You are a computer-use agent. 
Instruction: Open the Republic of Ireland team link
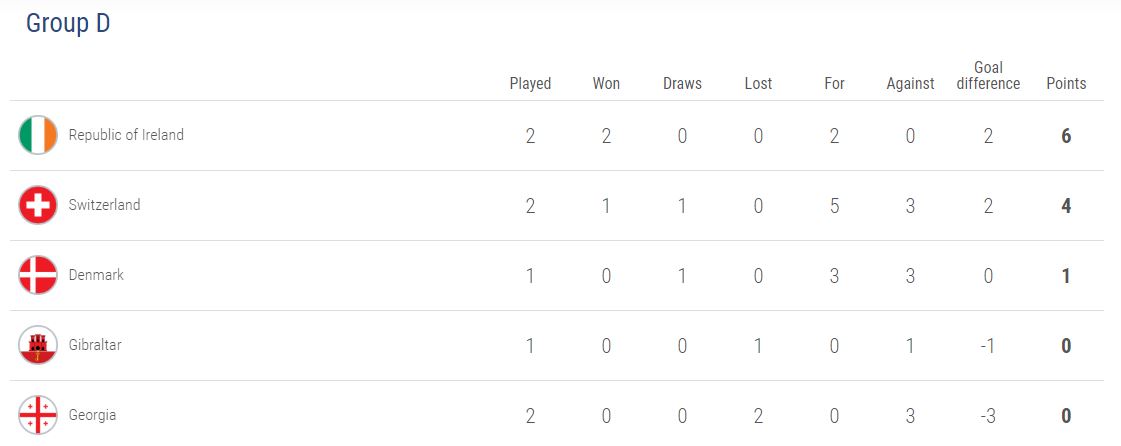pyautogui.click(x=126, y=135)
